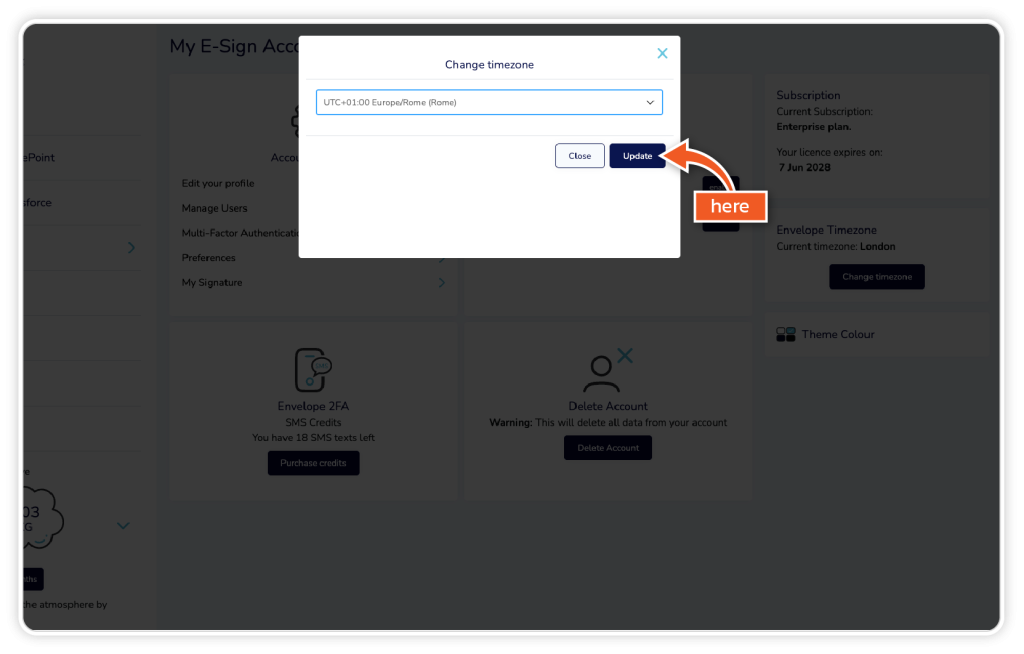Open Manage Users
The height and width of the screenshot is (654, 1024).
(x=214, y=208)
